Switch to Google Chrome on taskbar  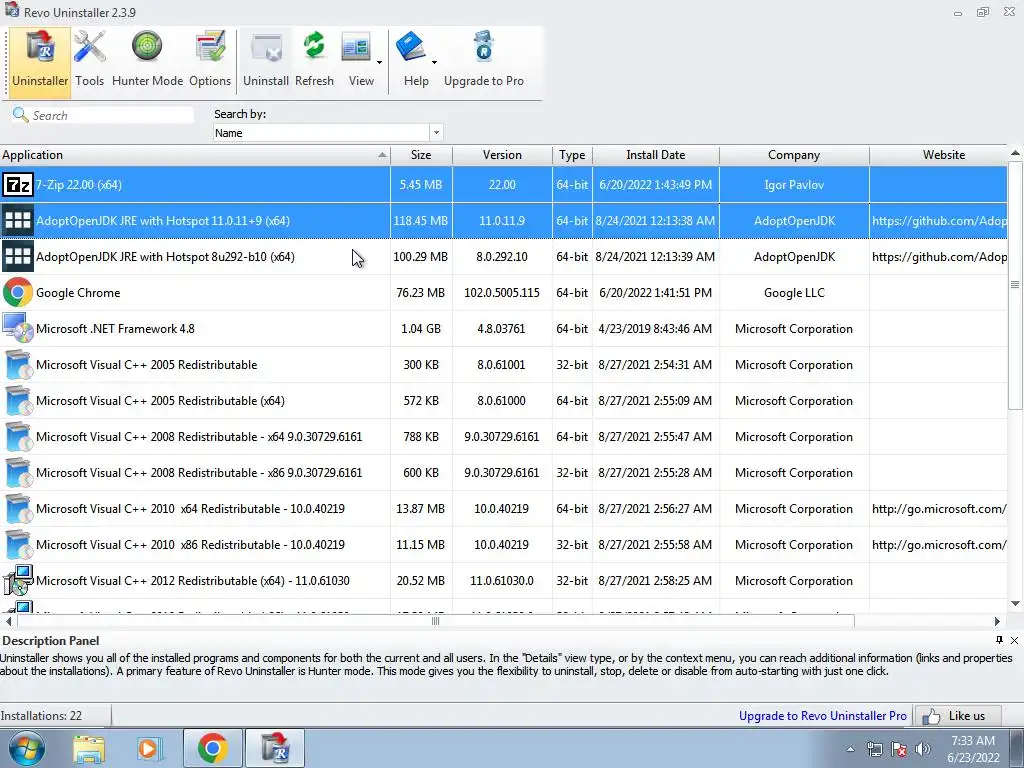[x=212, y=748]
